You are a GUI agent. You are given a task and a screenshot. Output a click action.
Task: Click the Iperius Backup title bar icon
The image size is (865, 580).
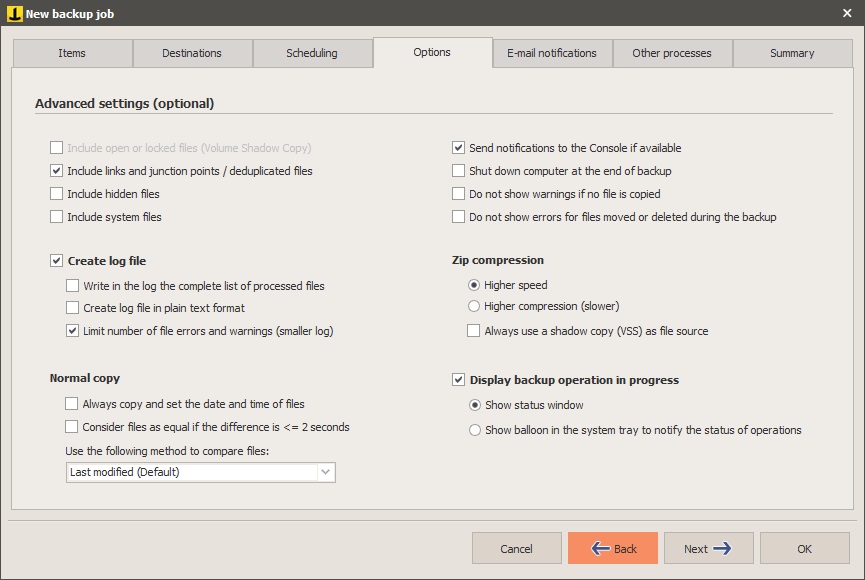[x=13, y=13]
